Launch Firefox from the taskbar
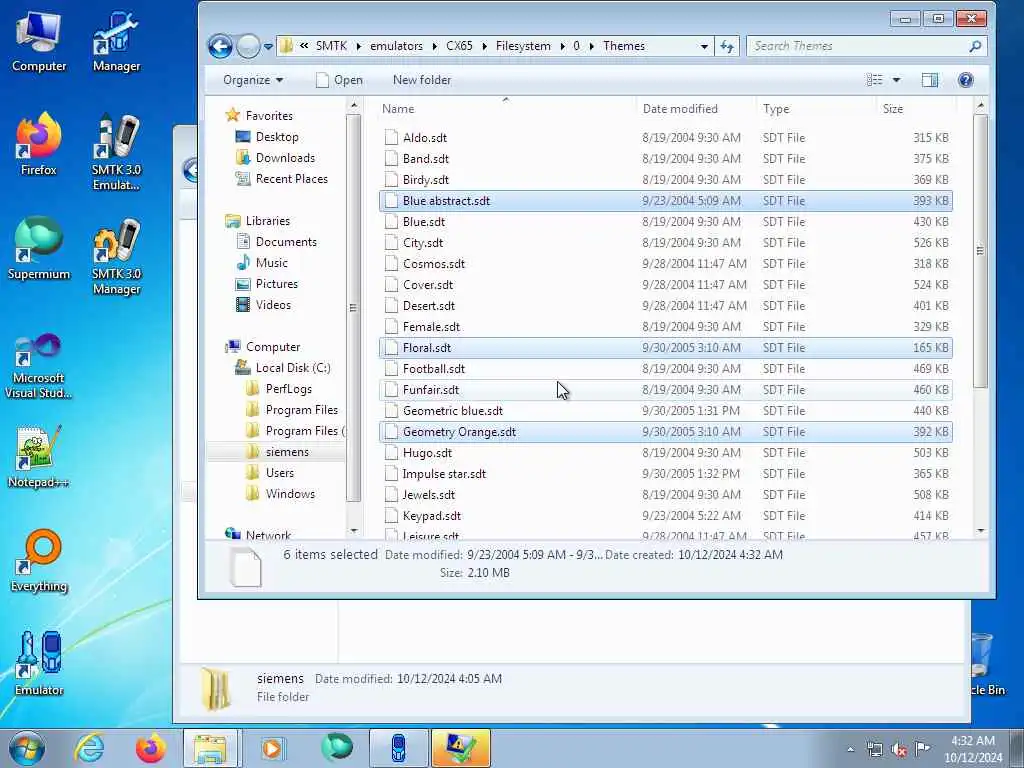1024x768 pixels. tap(150, 748)
